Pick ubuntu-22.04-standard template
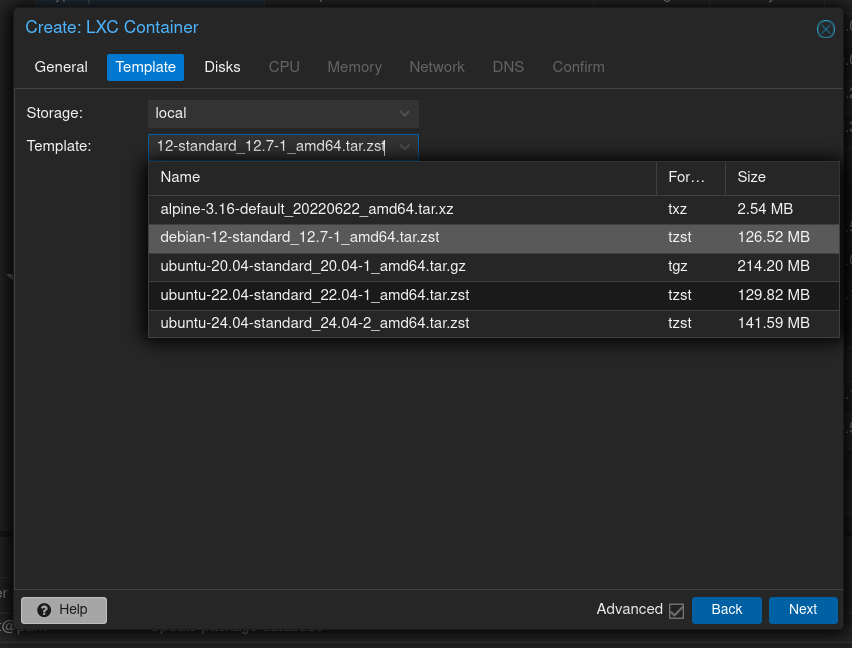852x648 pixels. point(314,295)
